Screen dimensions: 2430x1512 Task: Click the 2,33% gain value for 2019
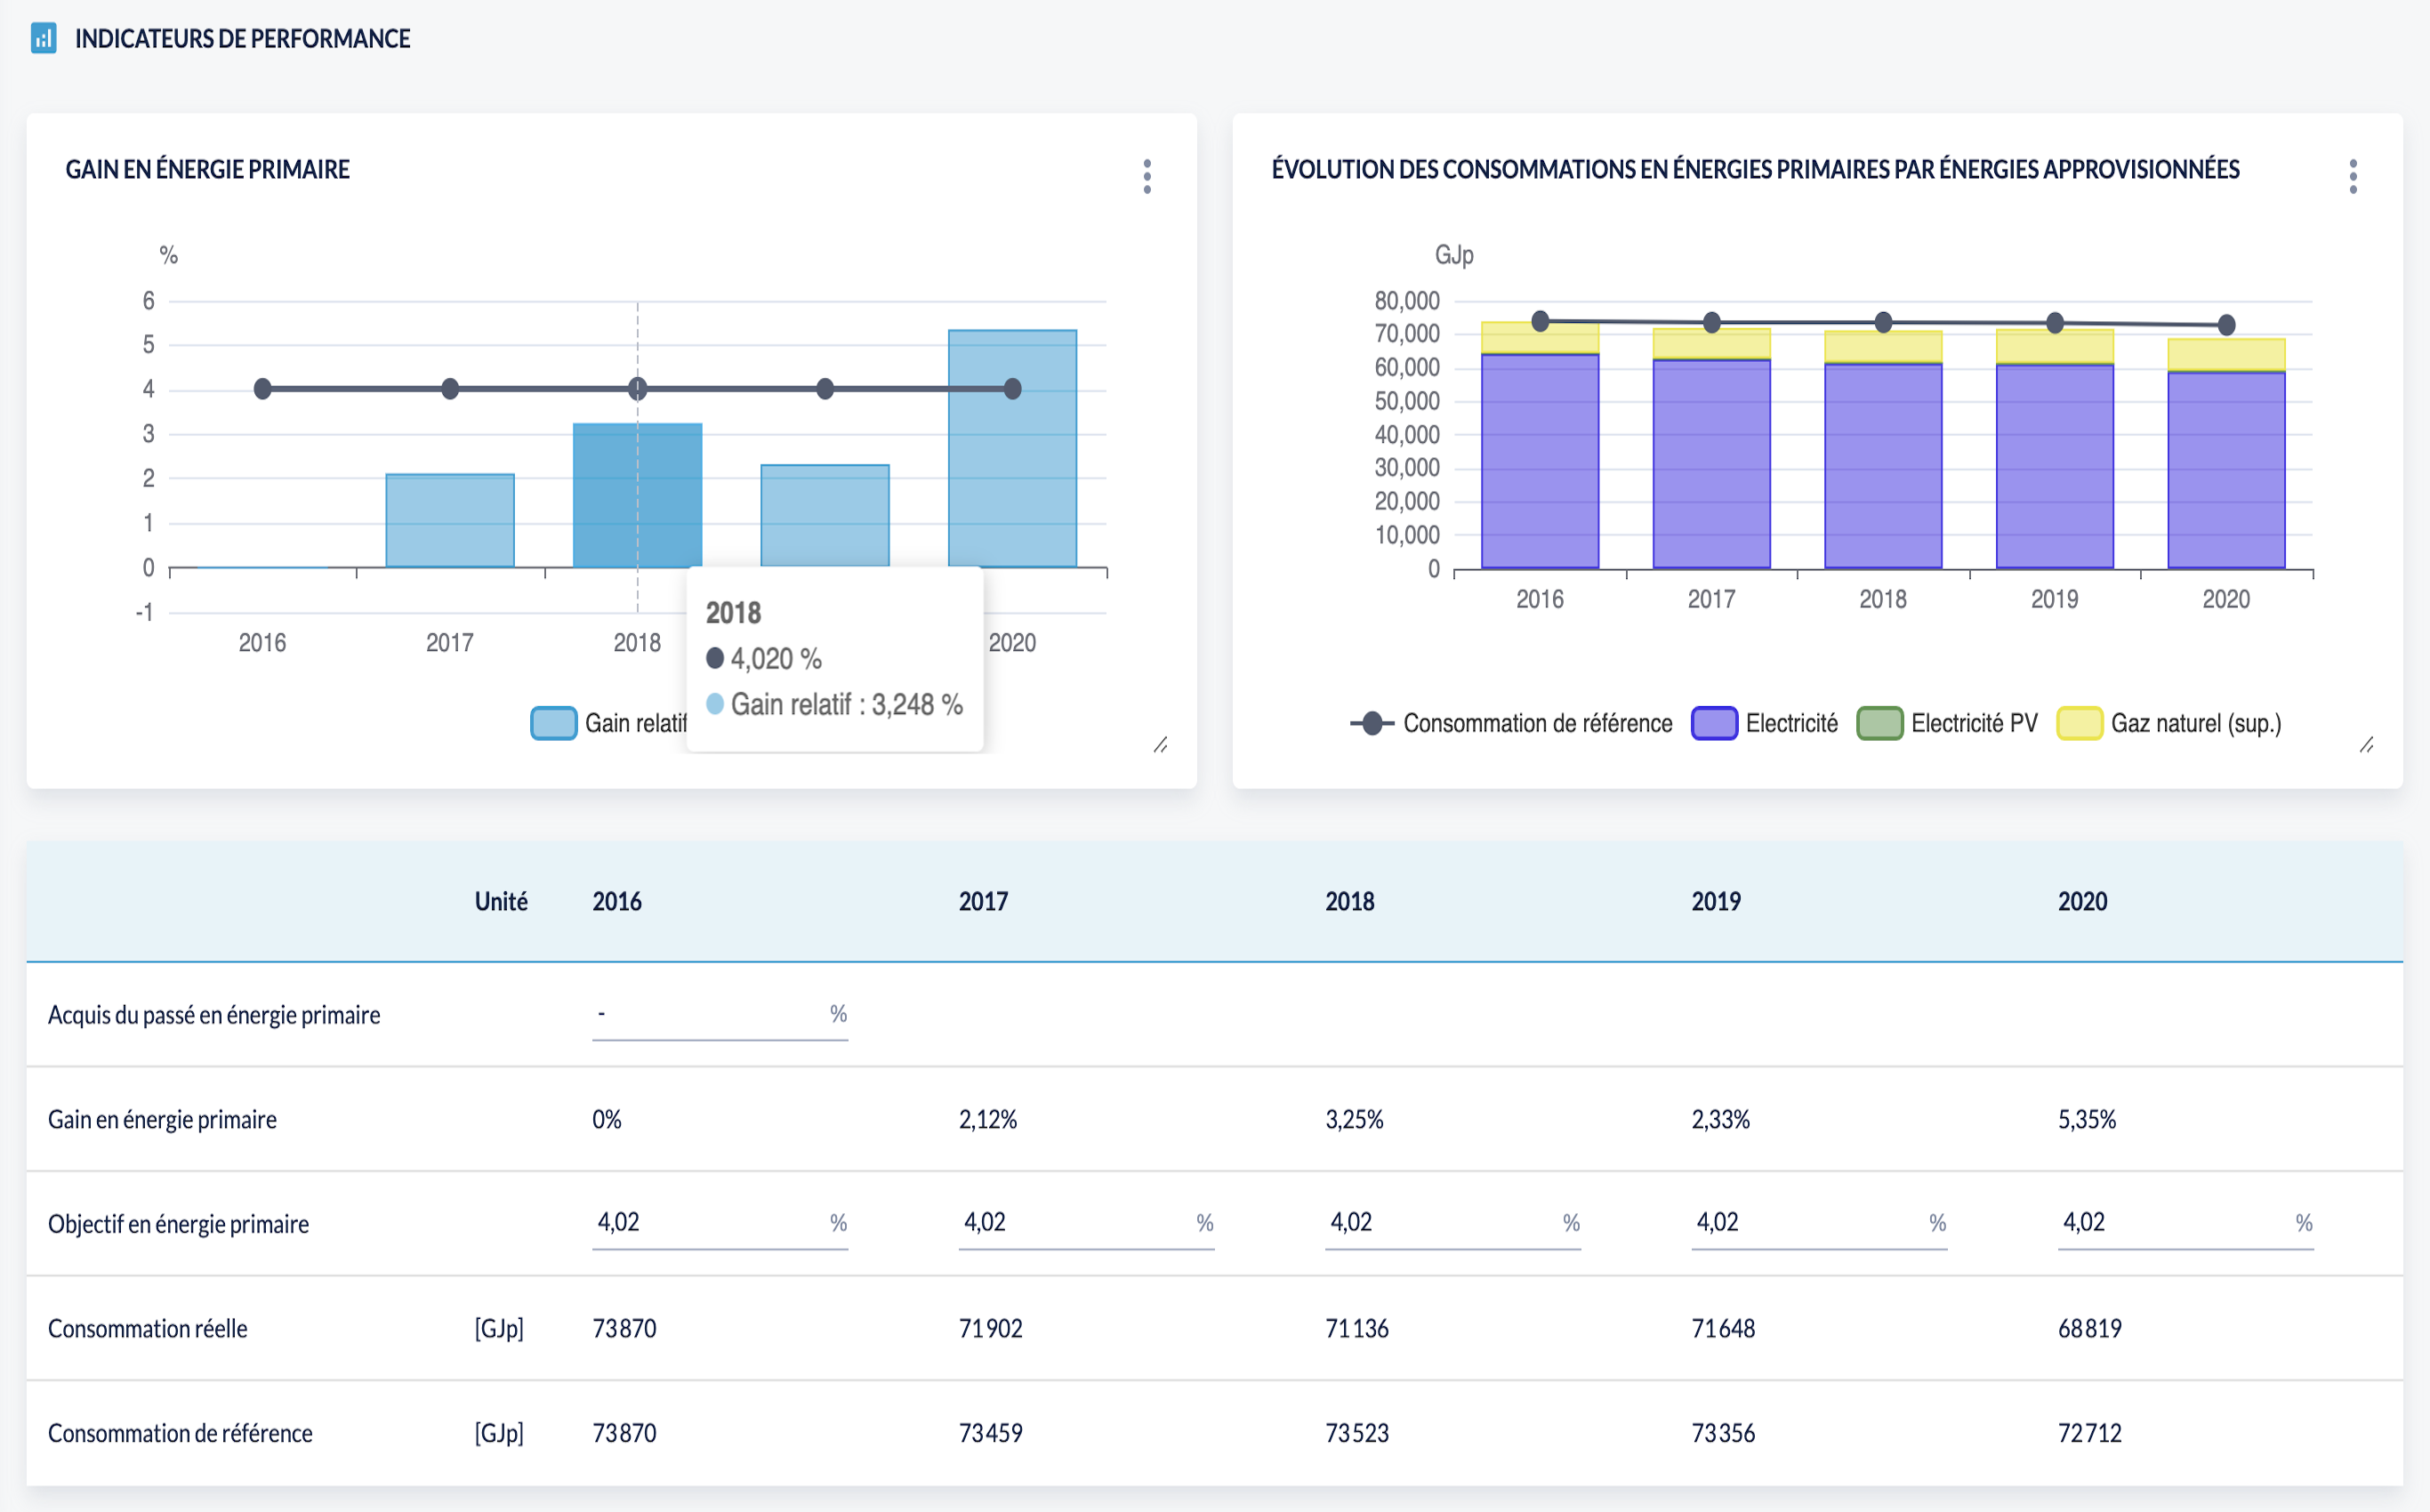[1721, 1119]
